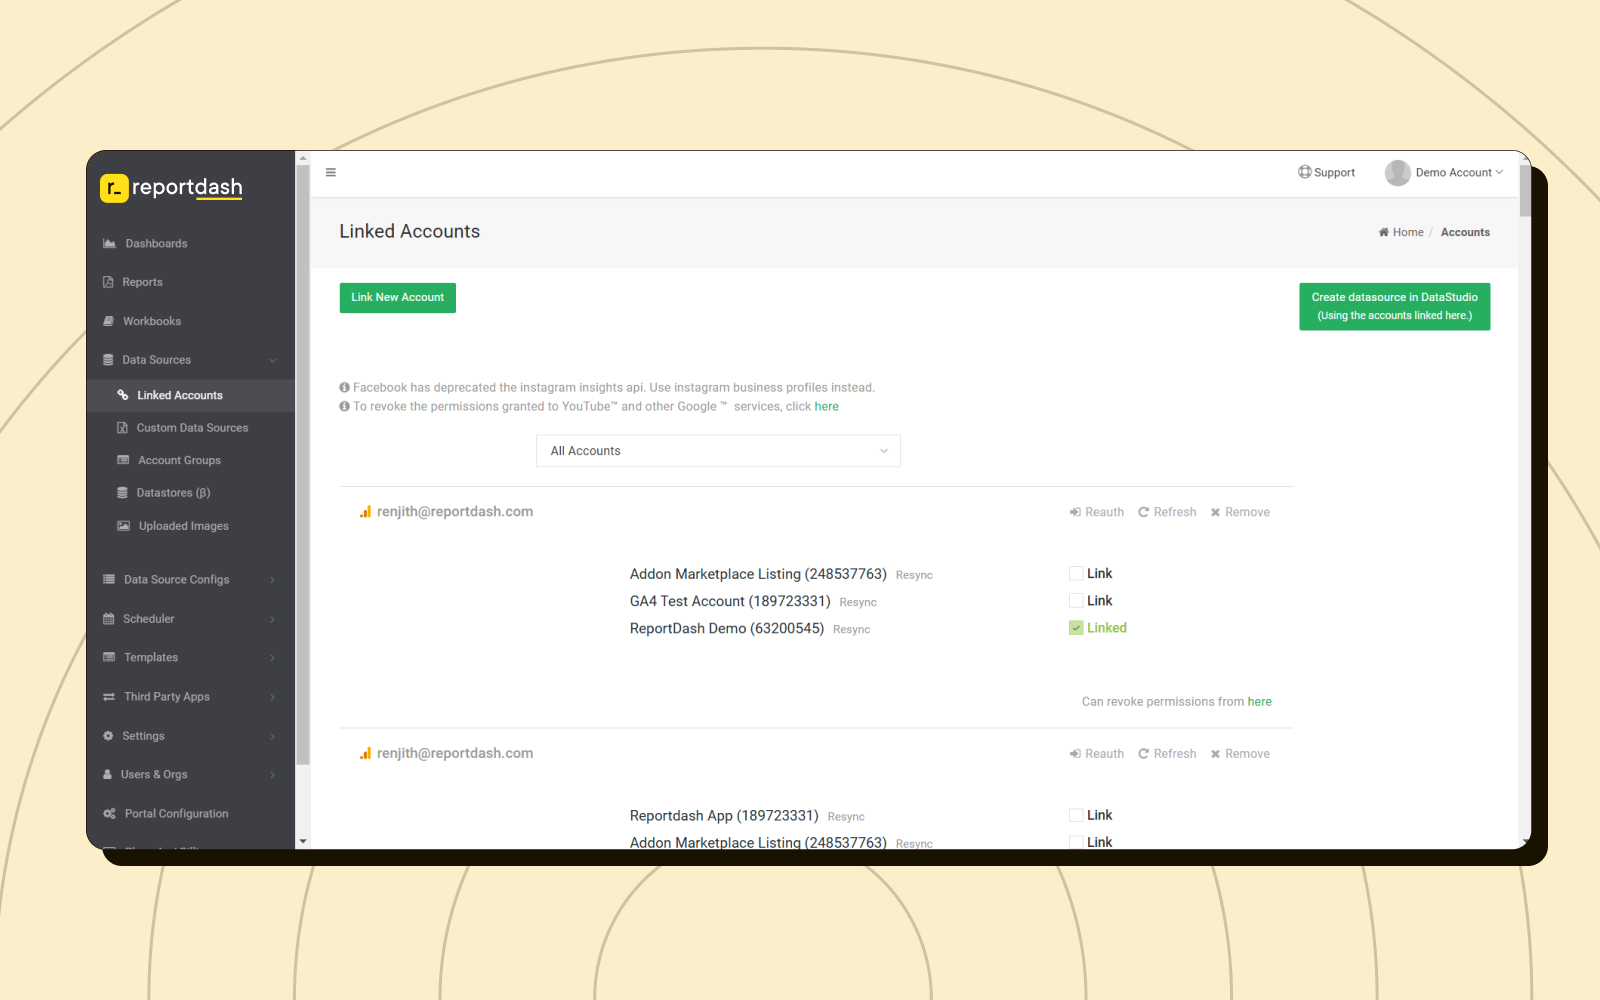The image size is (1600, 1000).
Task: Select Custom Data Sources submenu item
Action: (192, 428)
